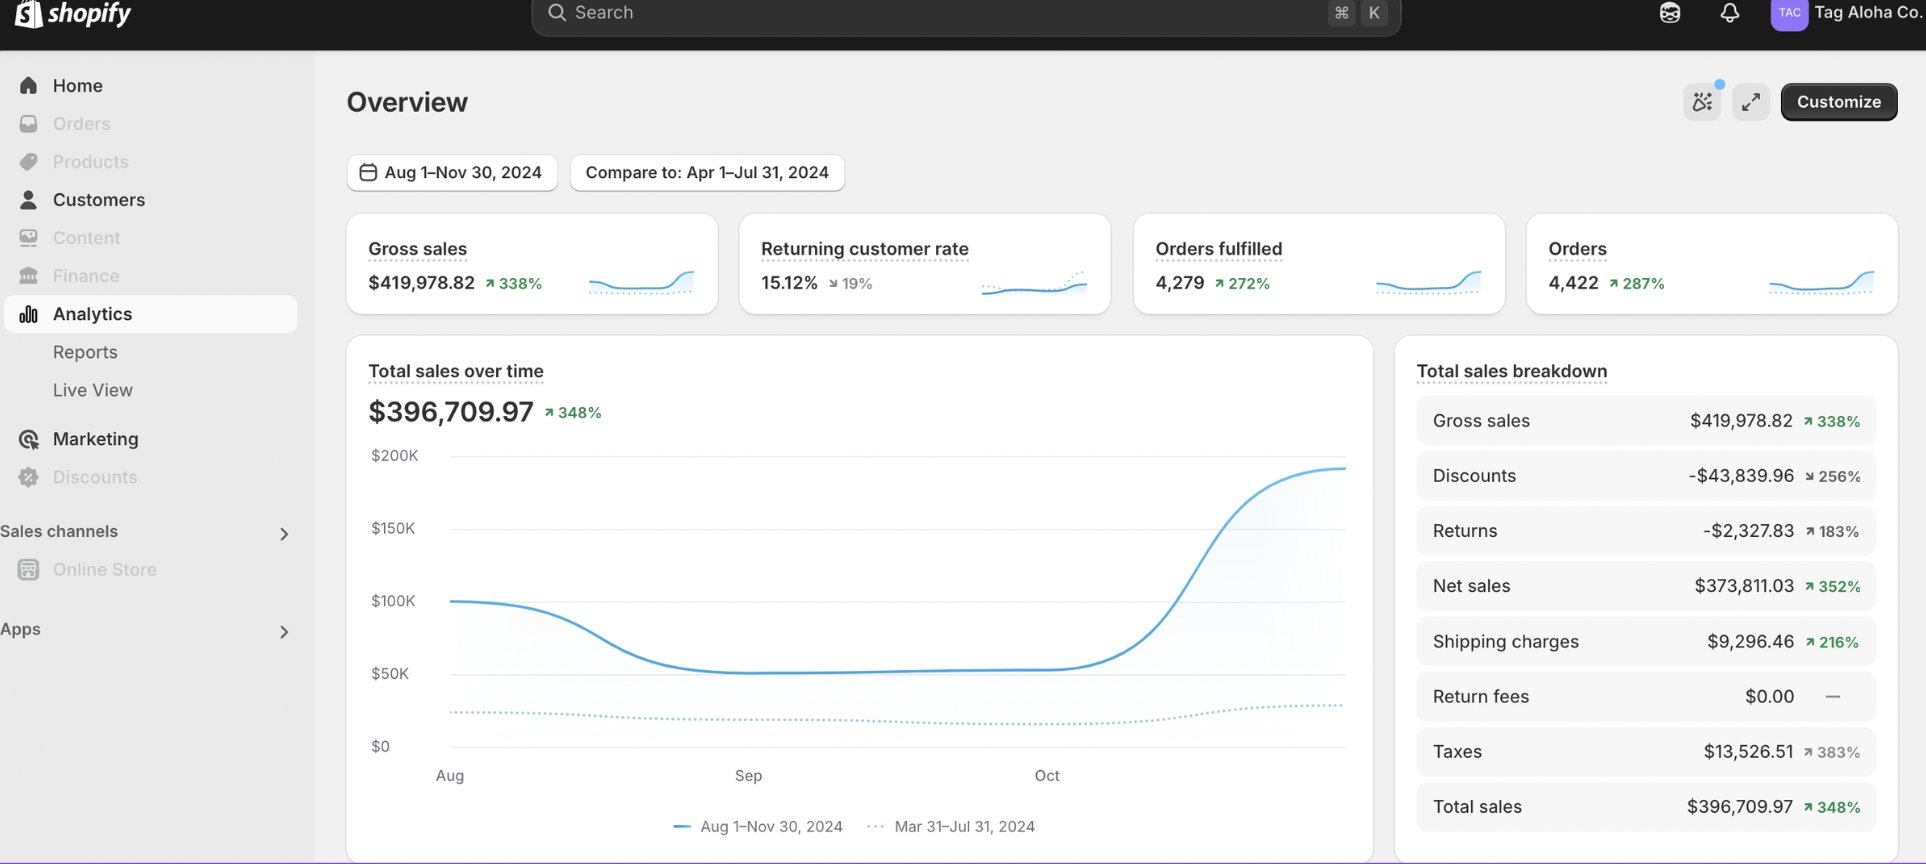Click the Oct label on chart axis
1926x864 pixels.
(1047, 776)
